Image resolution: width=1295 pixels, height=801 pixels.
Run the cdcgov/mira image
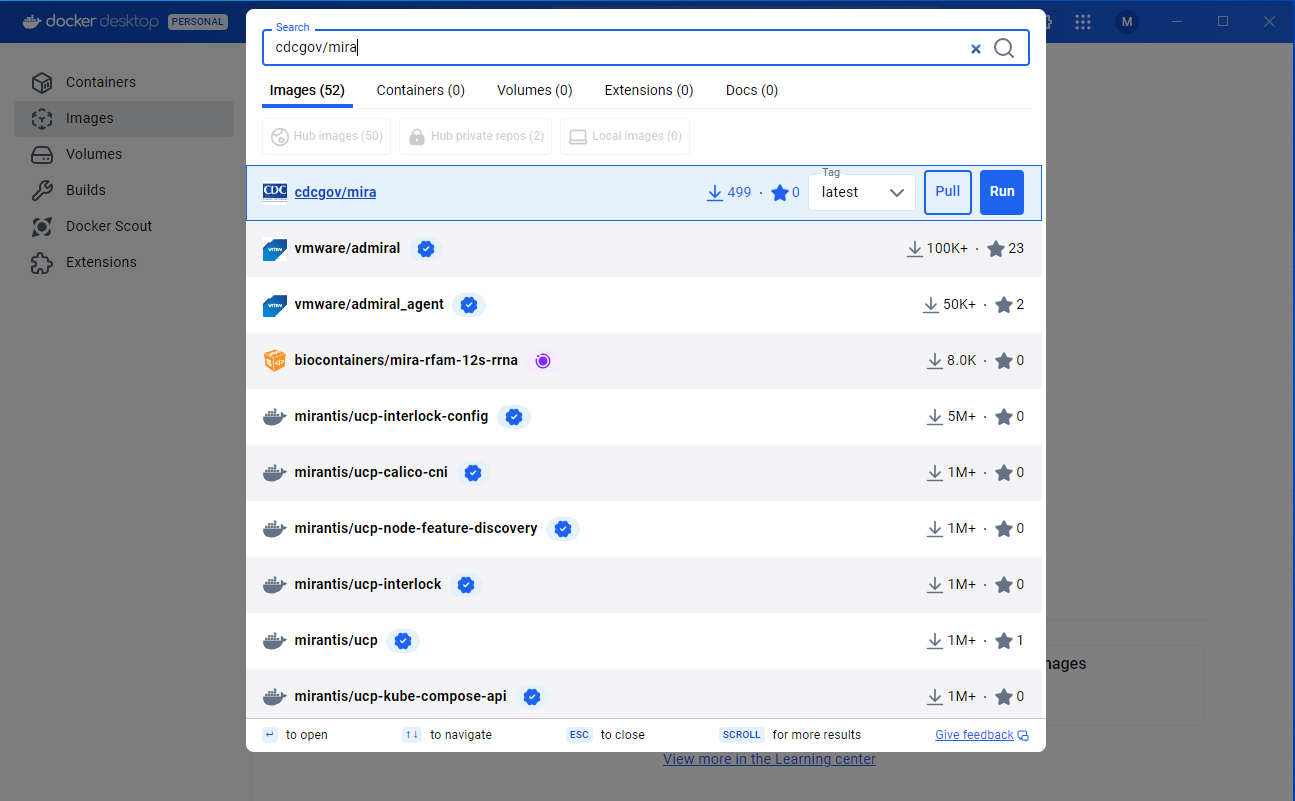click(x=1002, y=192)
